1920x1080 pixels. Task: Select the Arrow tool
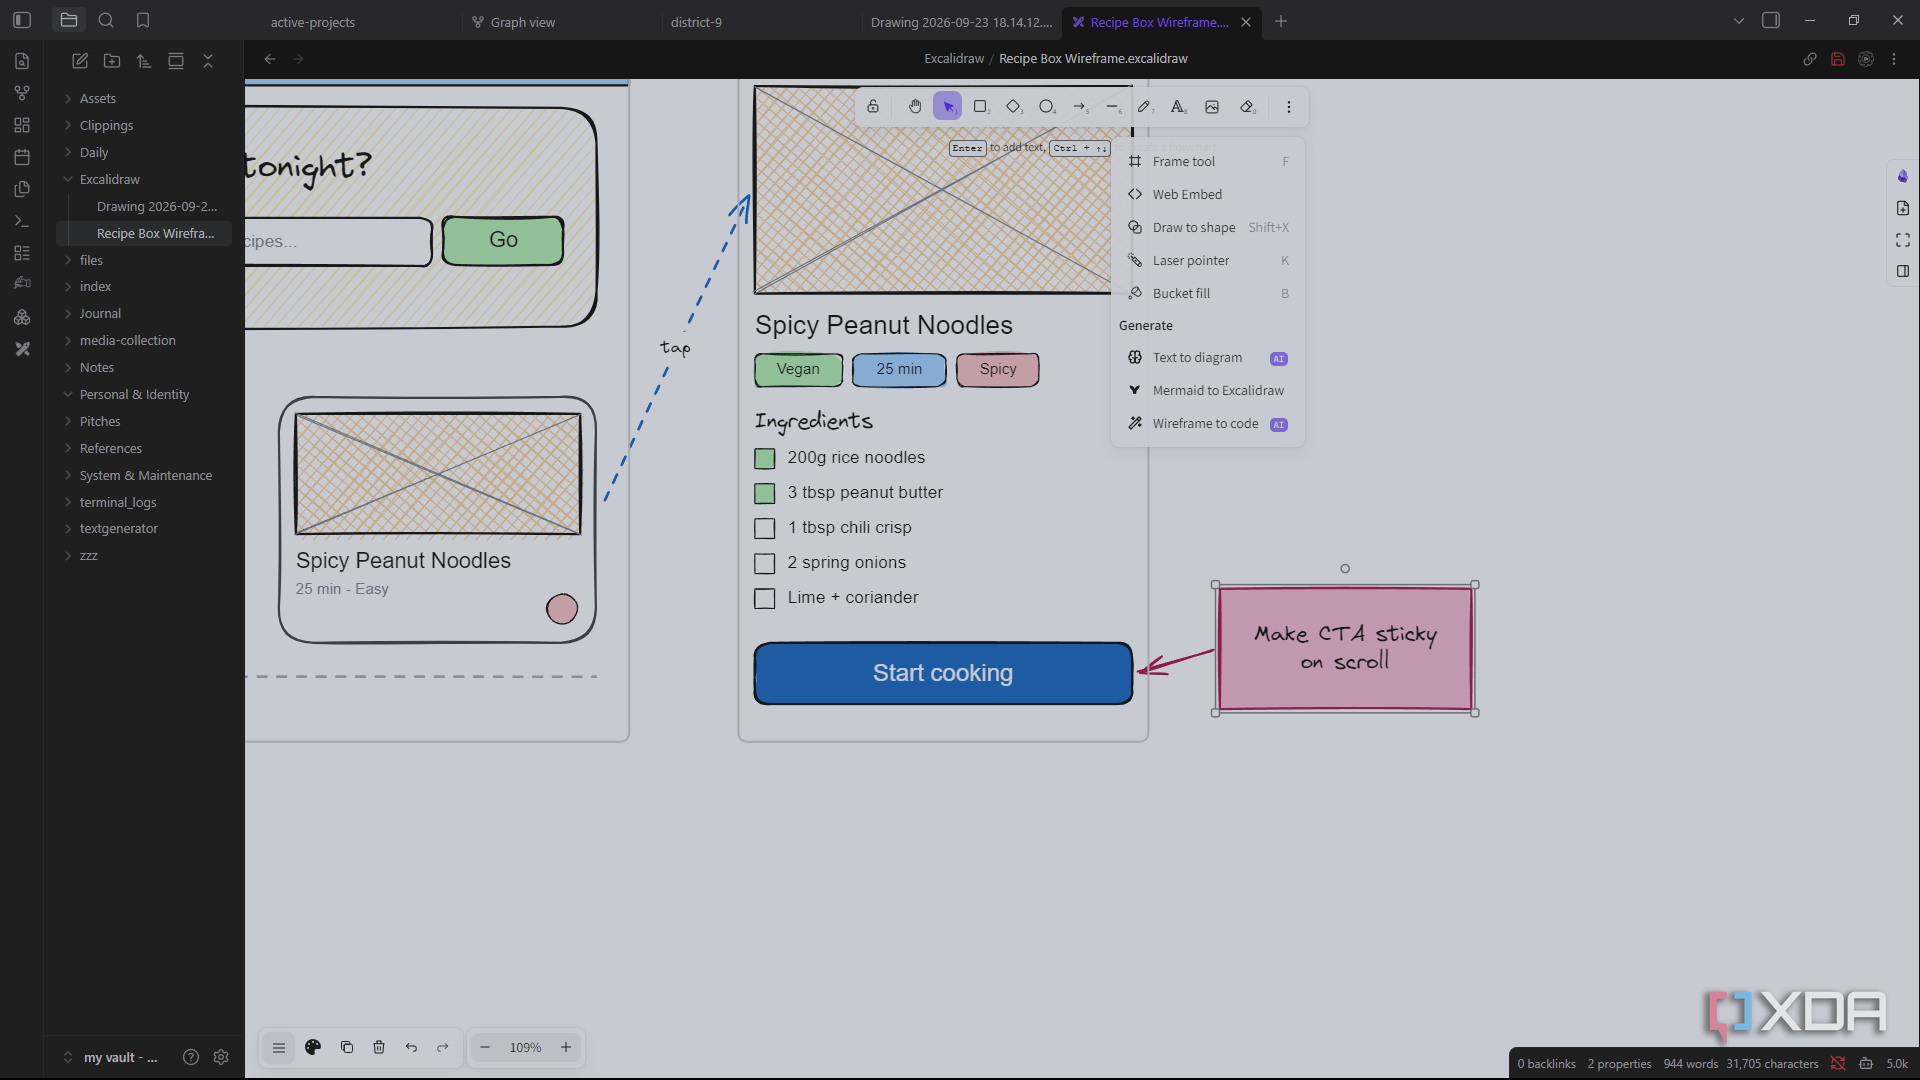(1080, 107)
